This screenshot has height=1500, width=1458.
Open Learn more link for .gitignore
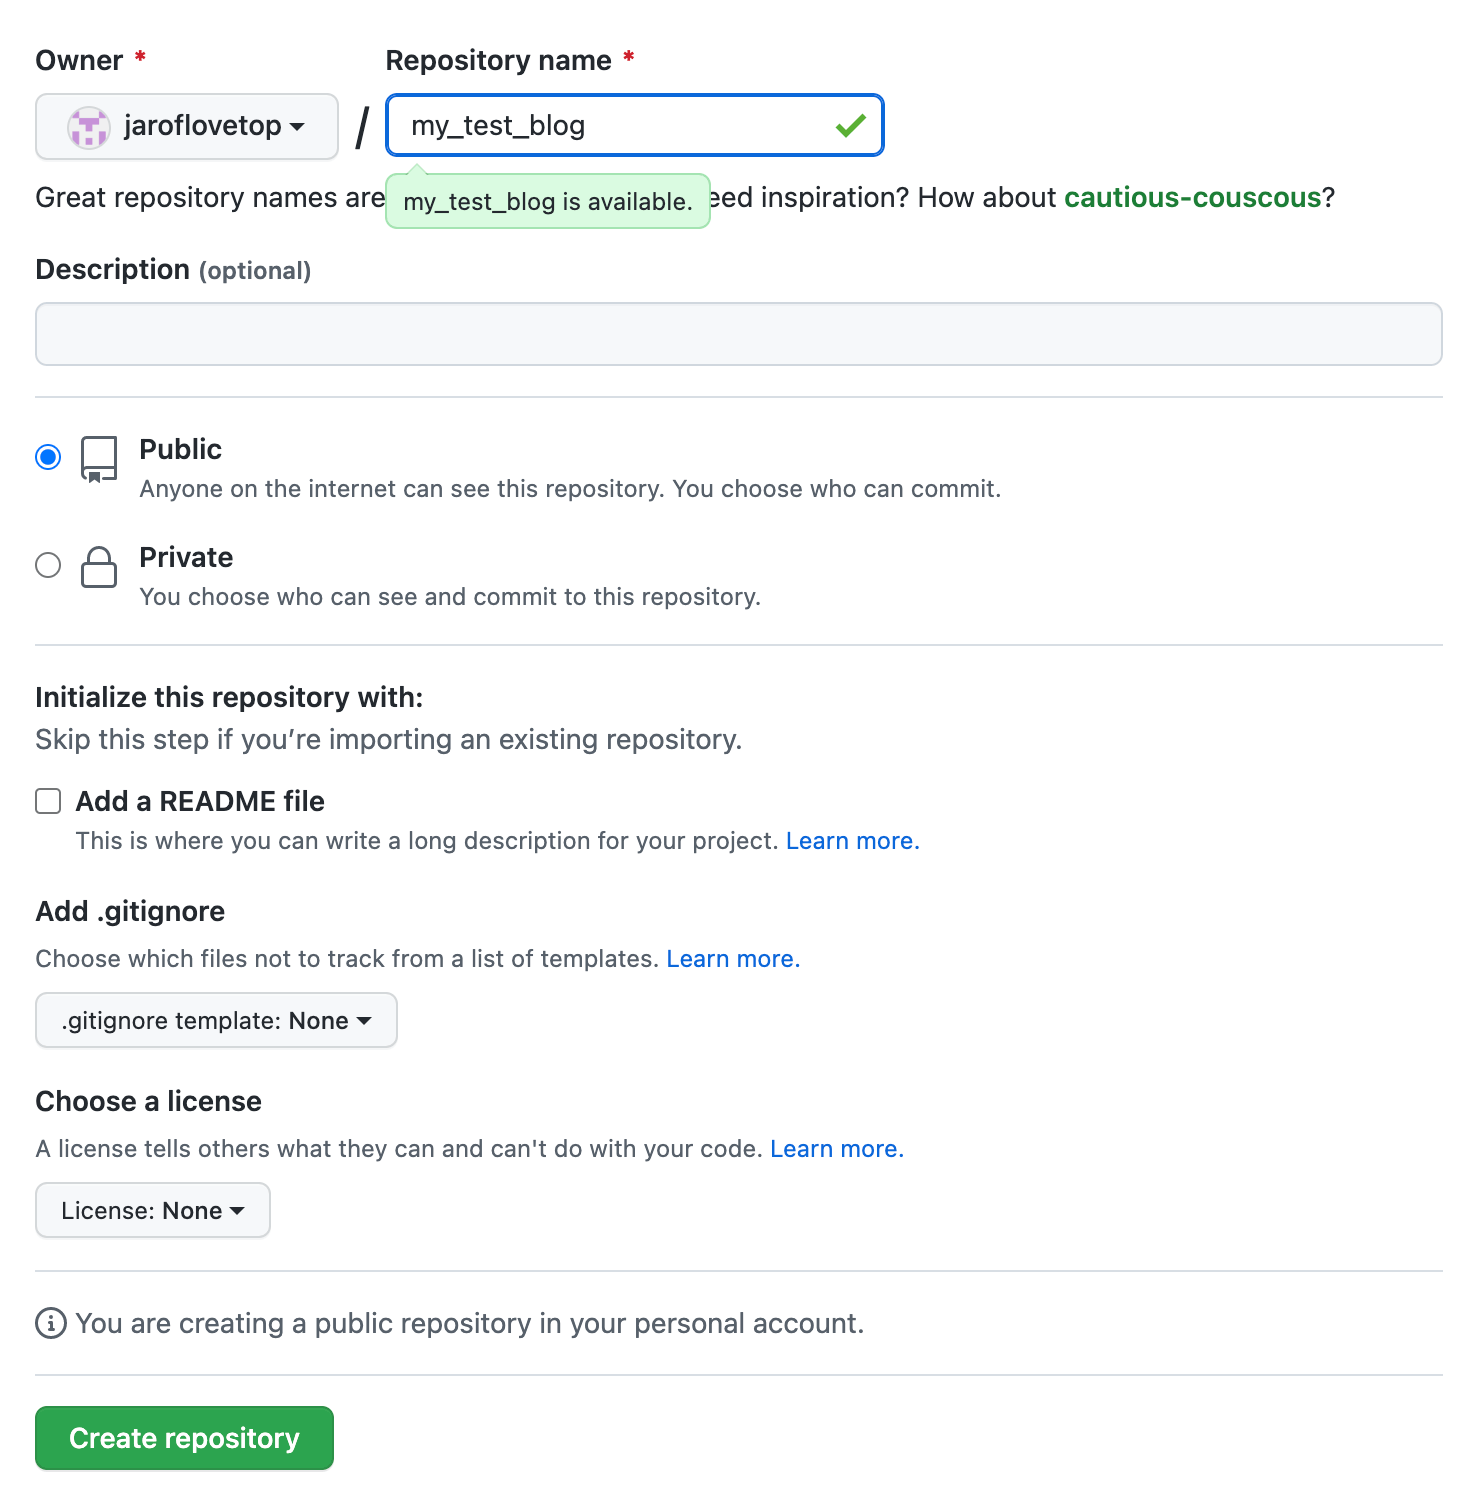[733, 959]
